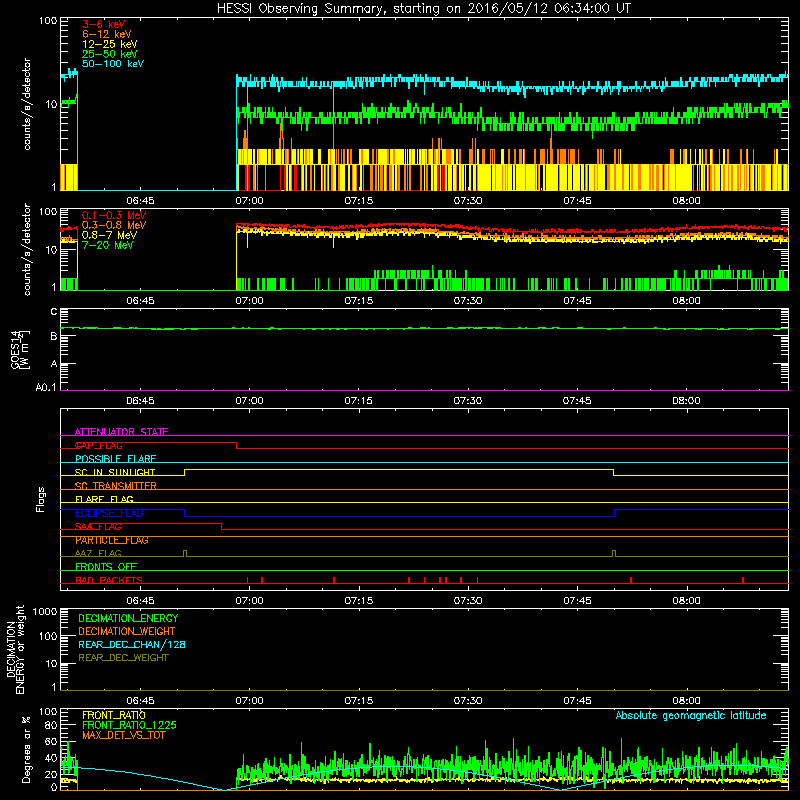The width and height of the screenshot is (800, 800).
Task: Select the FLARE_FLAG label
Action: [x=104, y=499]
